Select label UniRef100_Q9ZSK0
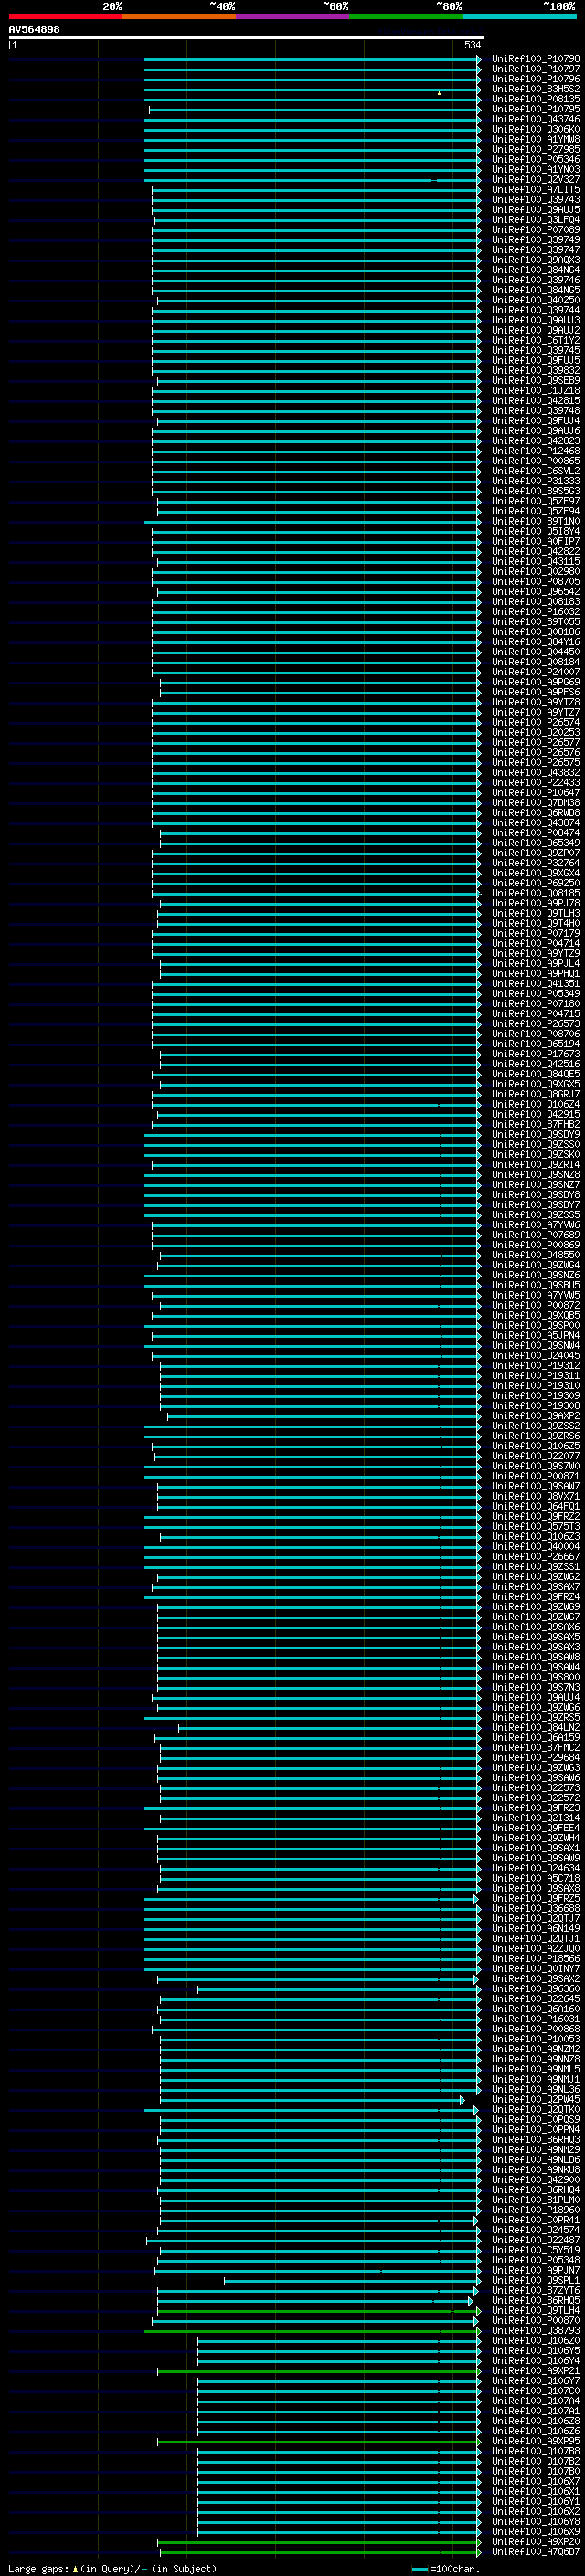This screenshot has height=2576, width=585. 536,1155
